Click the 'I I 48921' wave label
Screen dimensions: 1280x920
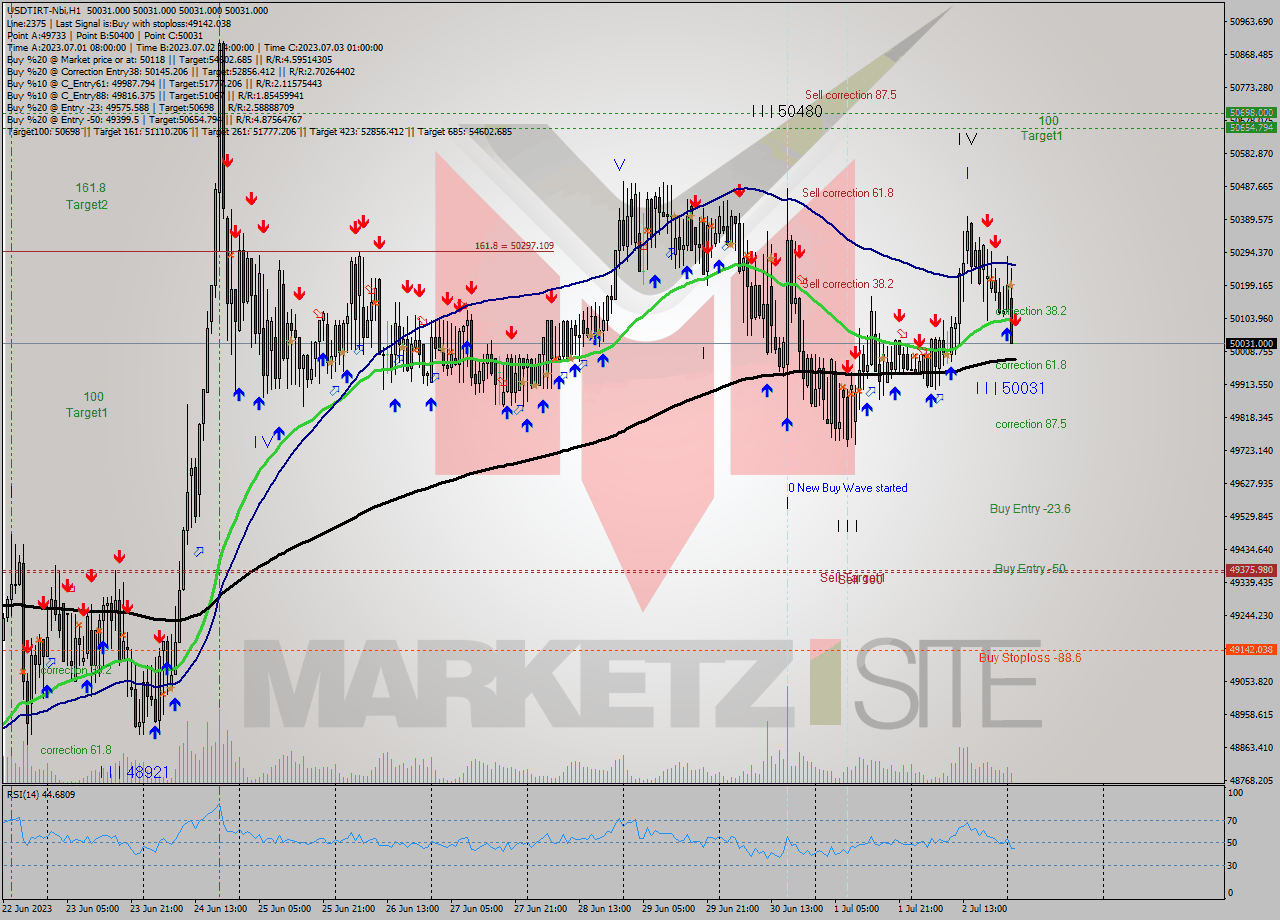[x=134, y=772]
